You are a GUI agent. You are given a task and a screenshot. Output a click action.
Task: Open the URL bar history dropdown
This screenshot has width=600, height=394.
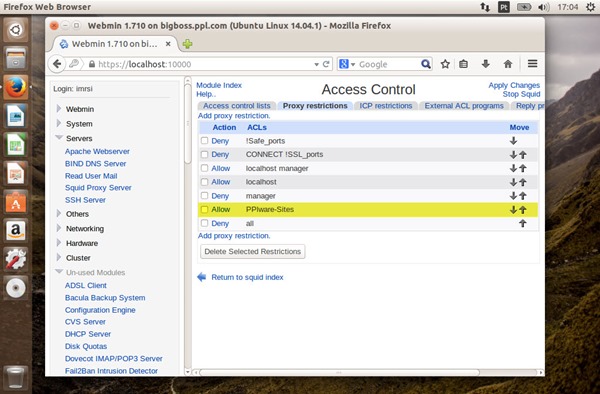(316, 64)
